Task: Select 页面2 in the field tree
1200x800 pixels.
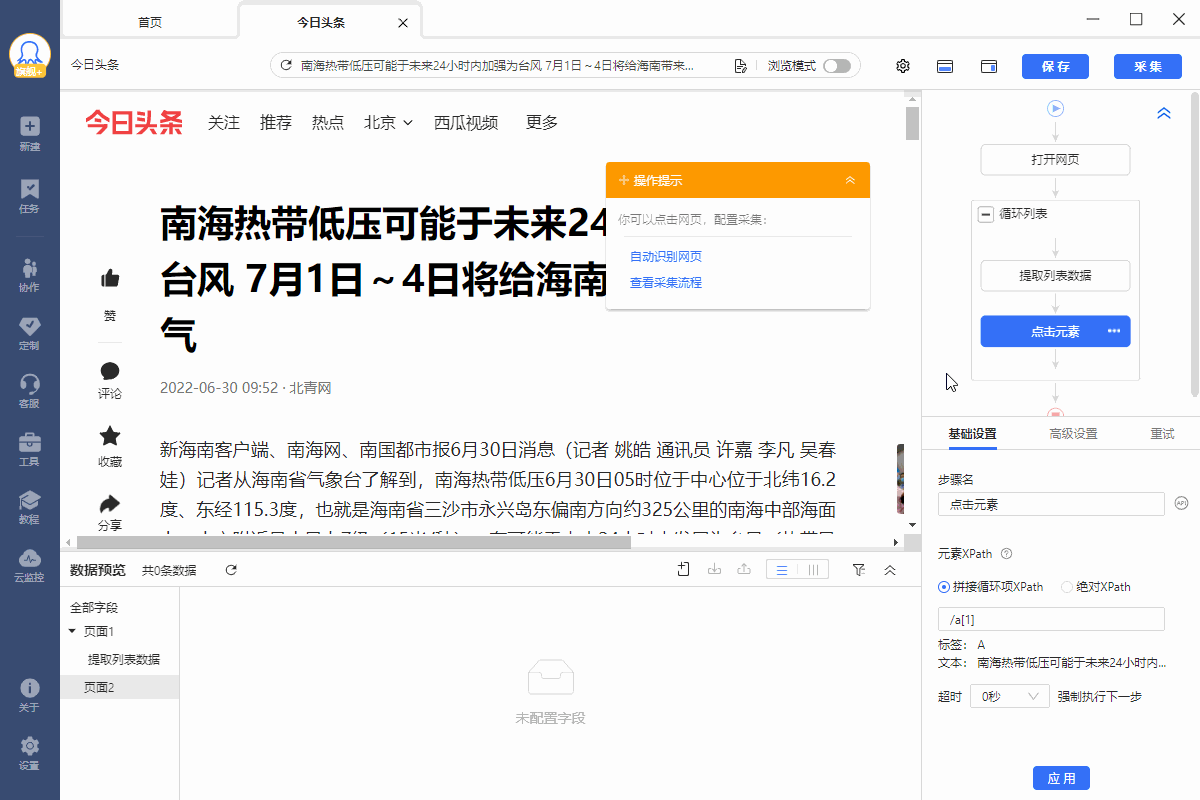Action: pyautogui.click(x=120, y=687)
